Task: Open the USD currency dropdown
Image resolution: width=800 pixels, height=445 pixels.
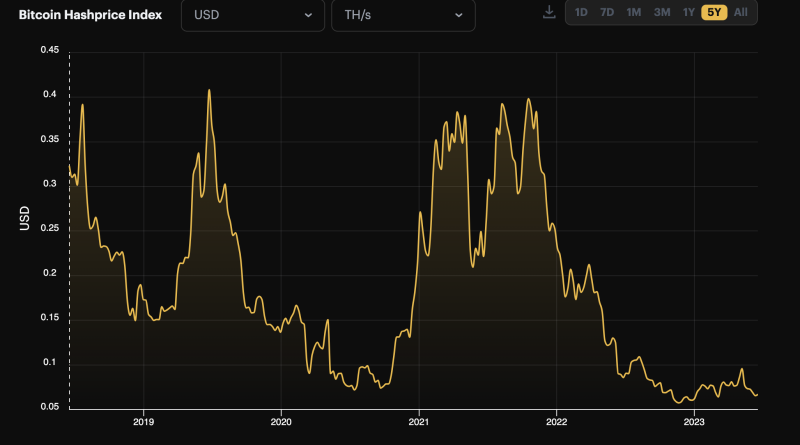Action: 253,15
